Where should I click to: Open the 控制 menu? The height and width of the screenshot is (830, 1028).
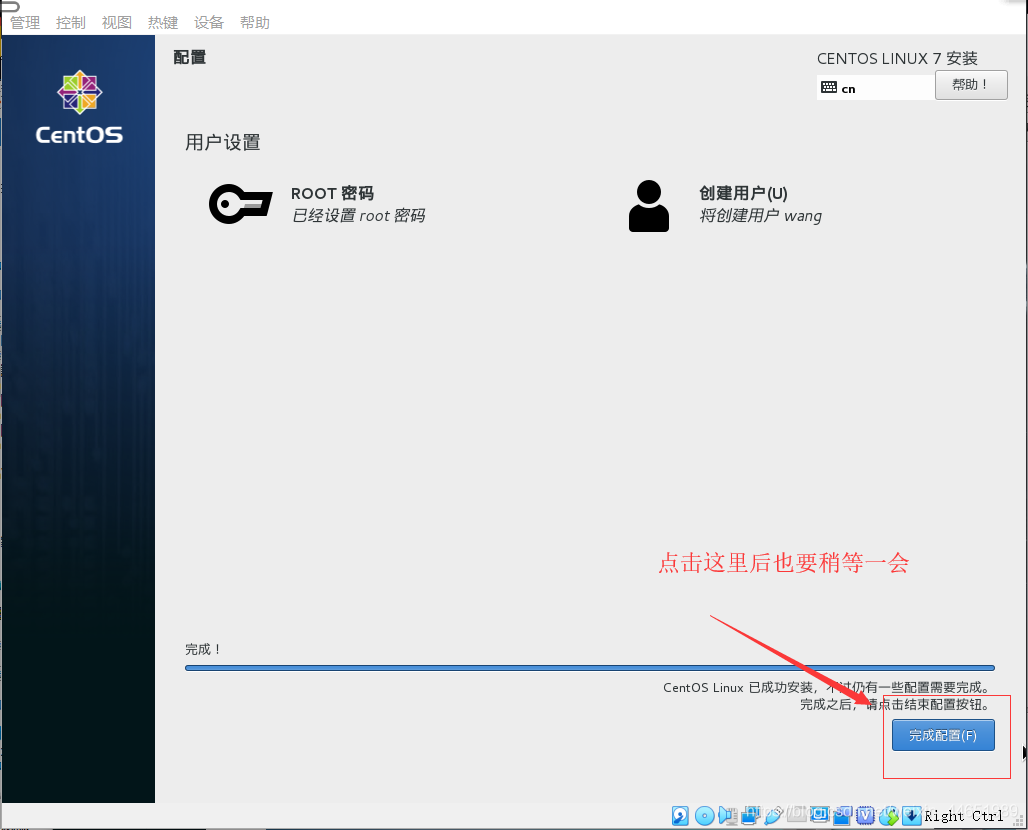click(71, 22)
